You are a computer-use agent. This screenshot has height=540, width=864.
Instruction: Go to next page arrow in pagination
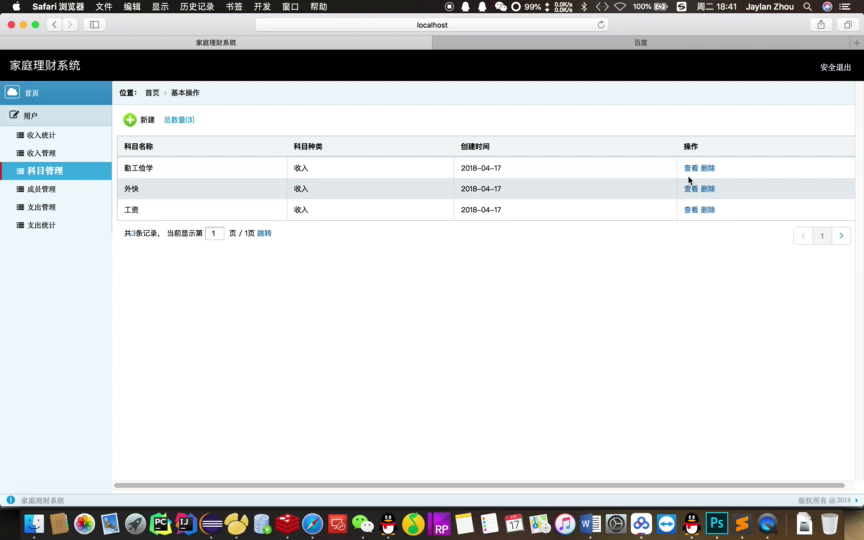[841, 236]
